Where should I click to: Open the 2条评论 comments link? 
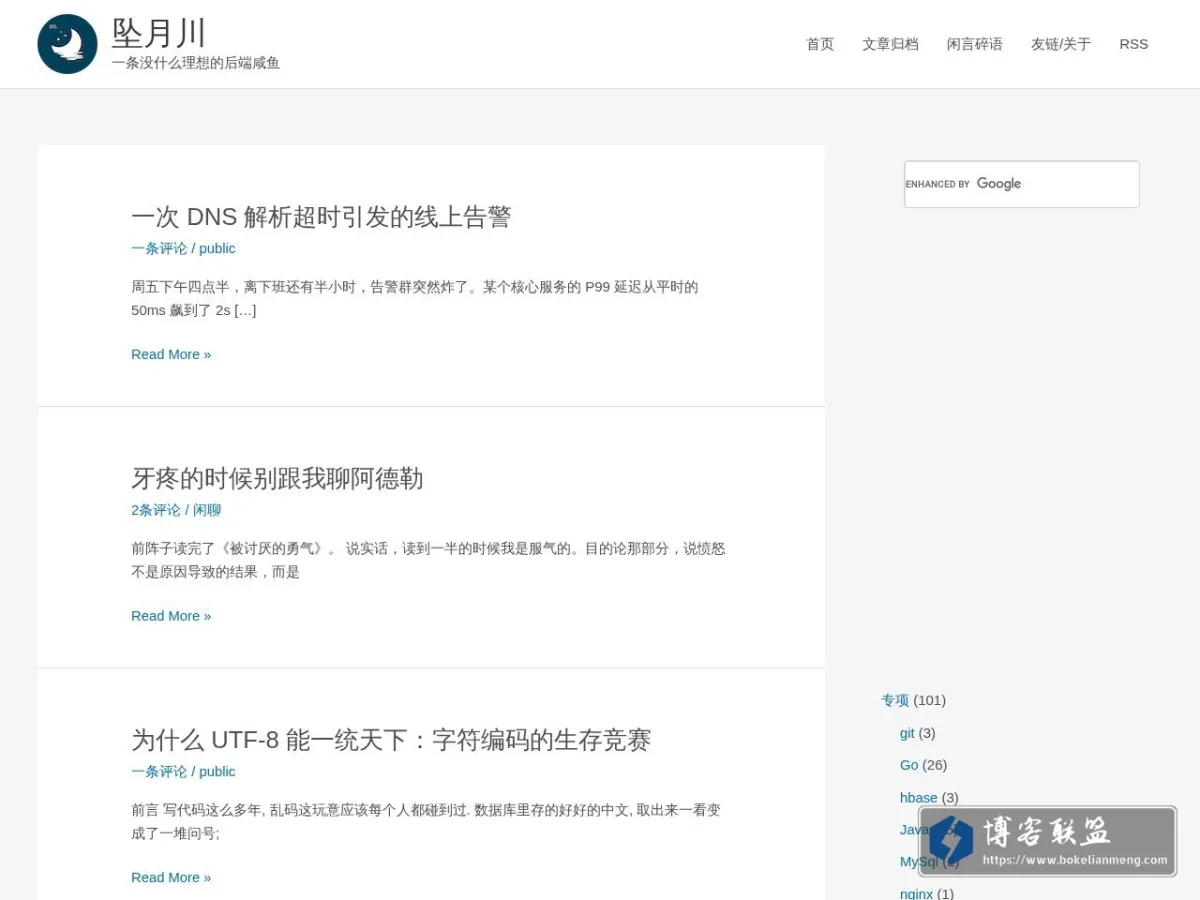[x=156, y=510]
